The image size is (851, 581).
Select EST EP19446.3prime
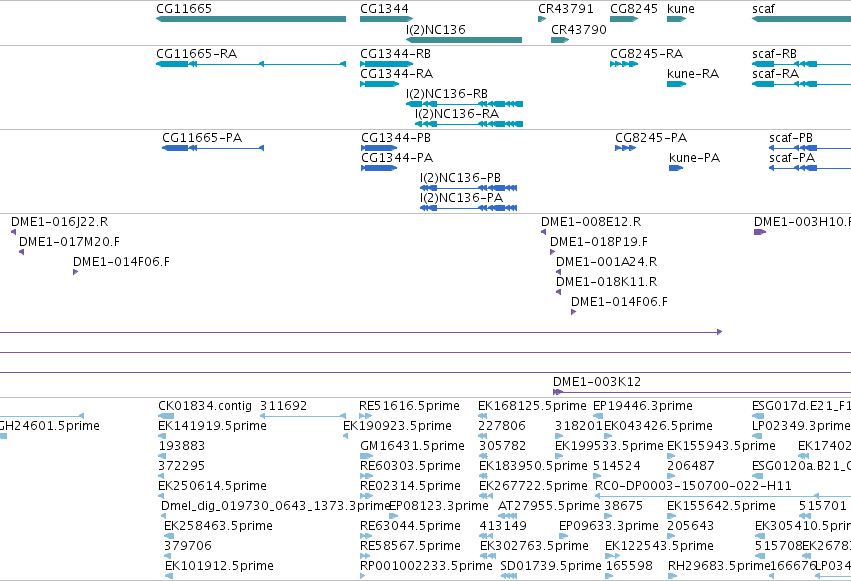click(x=643, y=406)
